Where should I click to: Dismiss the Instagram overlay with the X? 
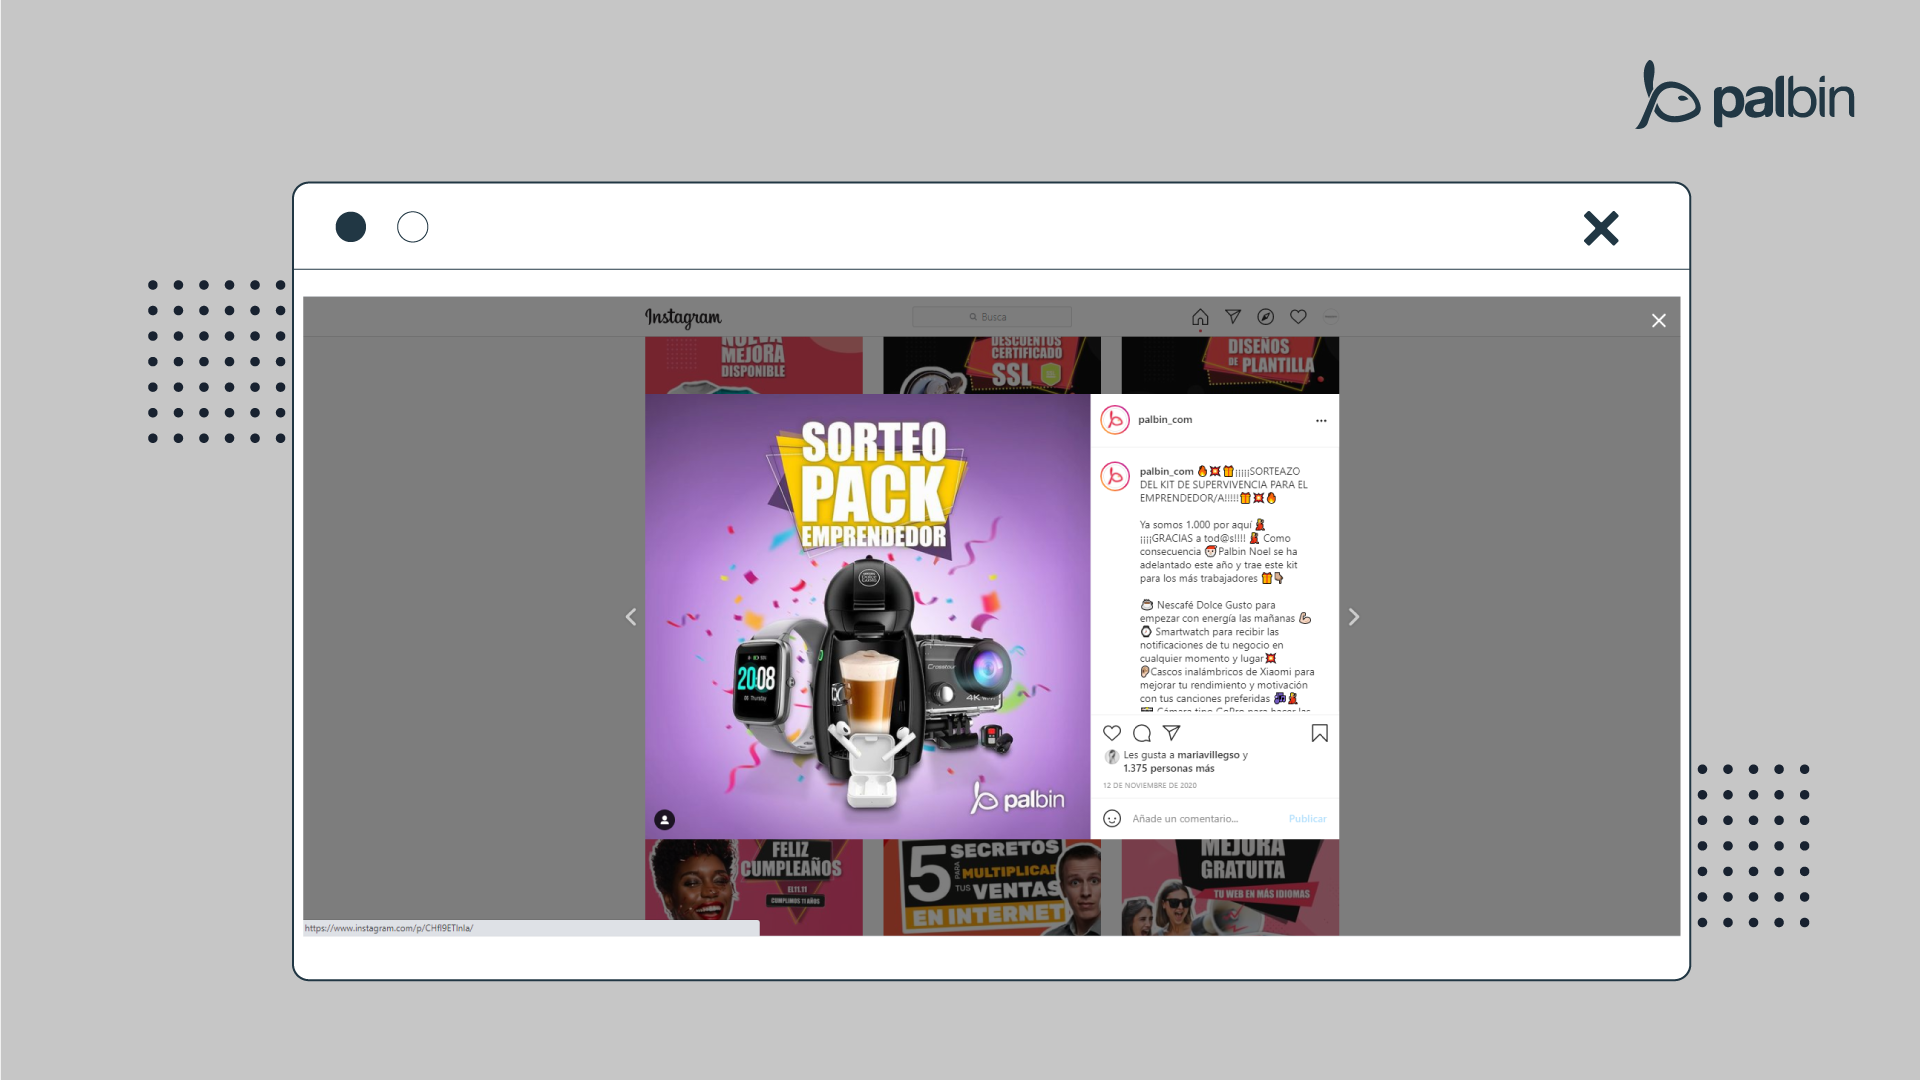click(1659, 320)
